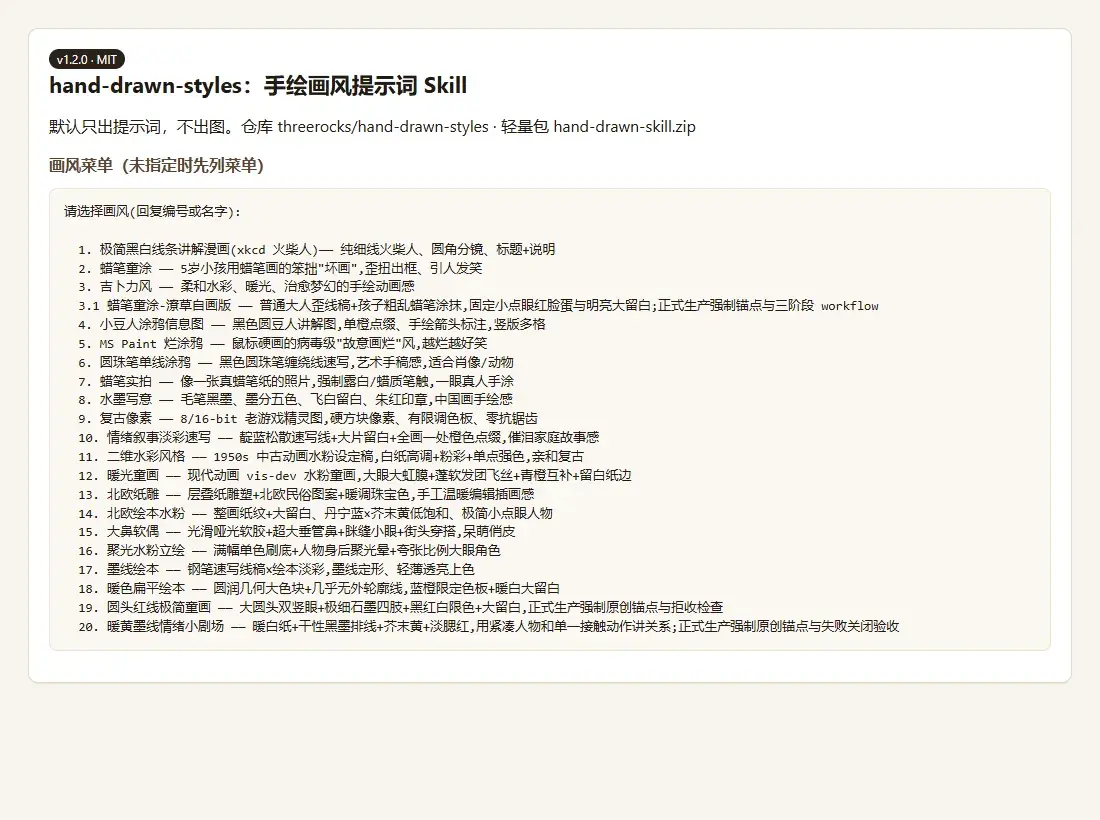This screenshot has width=1100, height=820.
Task: Select row "19. 圆头红线极简童画"
Action: point(401,607)
